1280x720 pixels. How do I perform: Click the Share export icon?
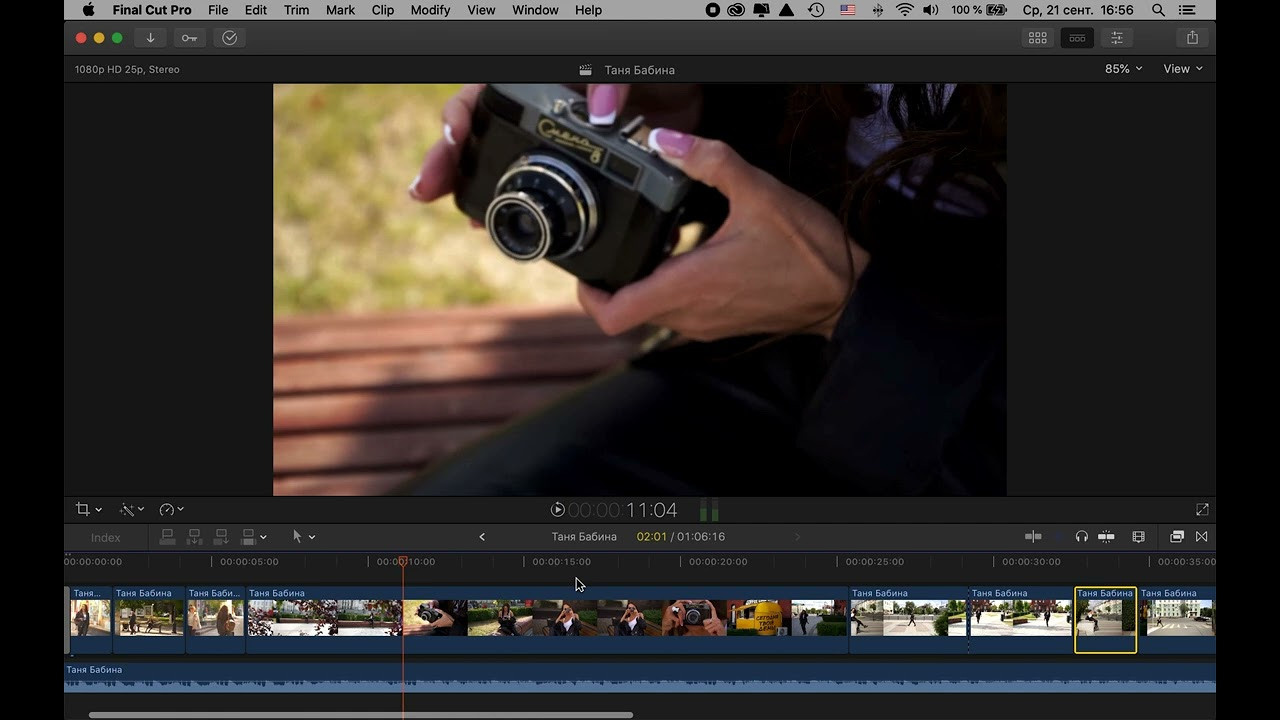point(1192,38)
